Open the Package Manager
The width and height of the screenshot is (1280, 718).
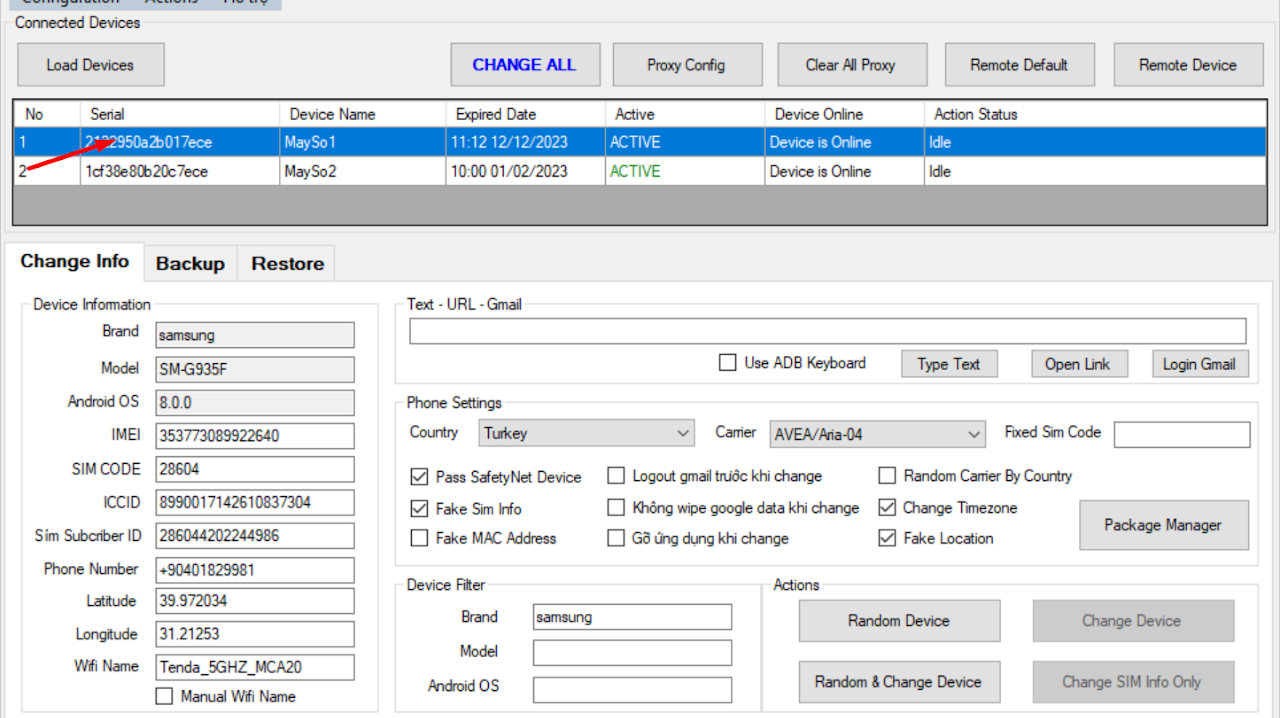(1163, 525)
